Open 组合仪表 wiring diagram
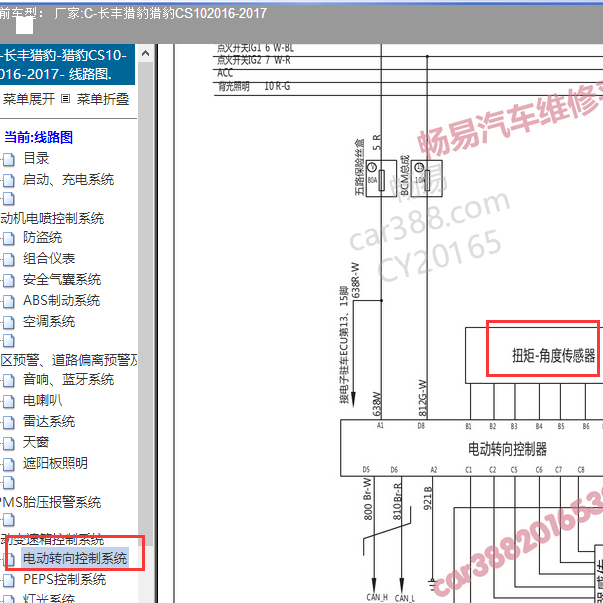 click(49, 258)
